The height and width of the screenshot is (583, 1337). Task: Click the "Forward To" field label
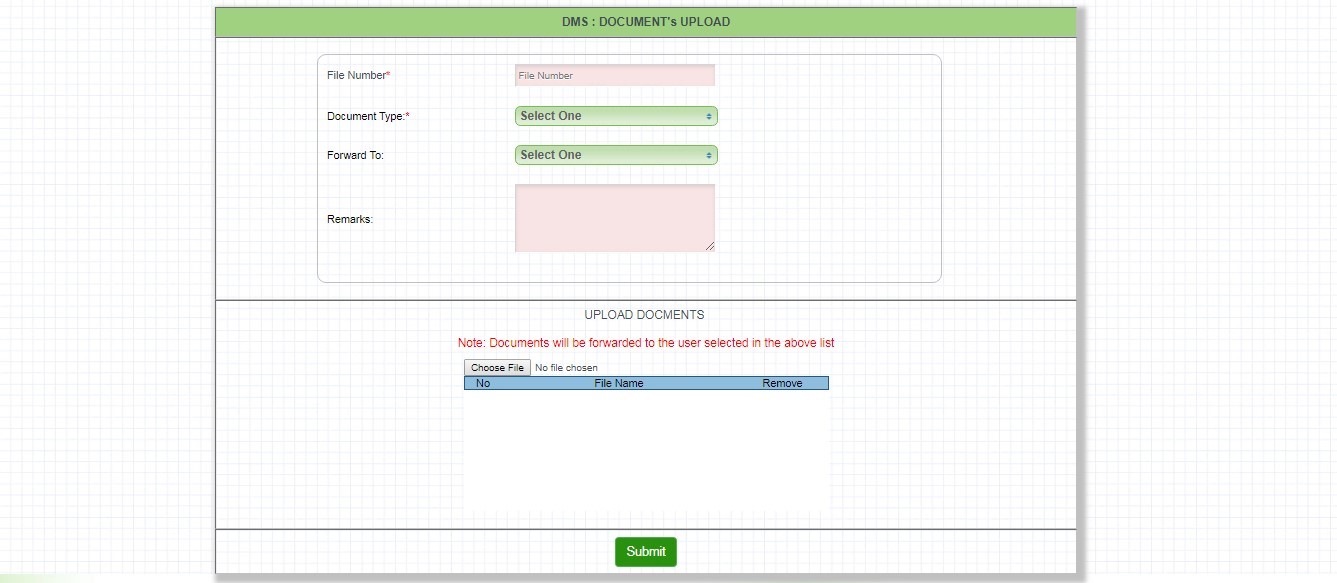355,155
